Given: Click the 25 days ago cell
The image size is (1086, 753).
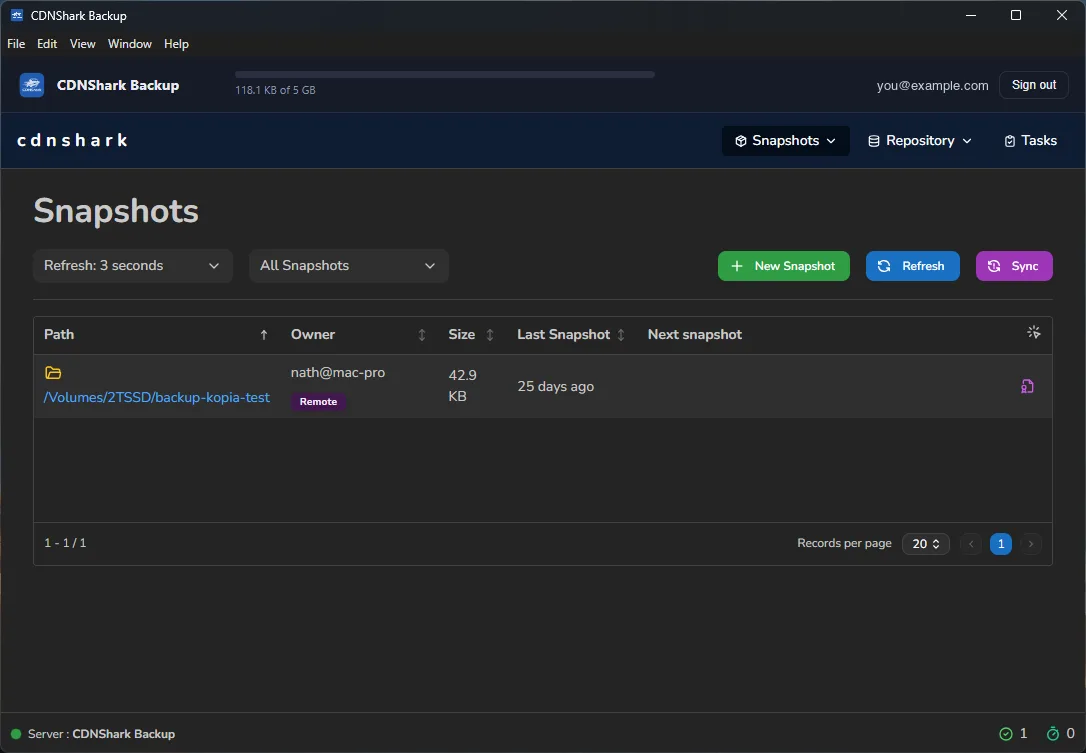Looking at the screenshot, I should pos(555,387).
